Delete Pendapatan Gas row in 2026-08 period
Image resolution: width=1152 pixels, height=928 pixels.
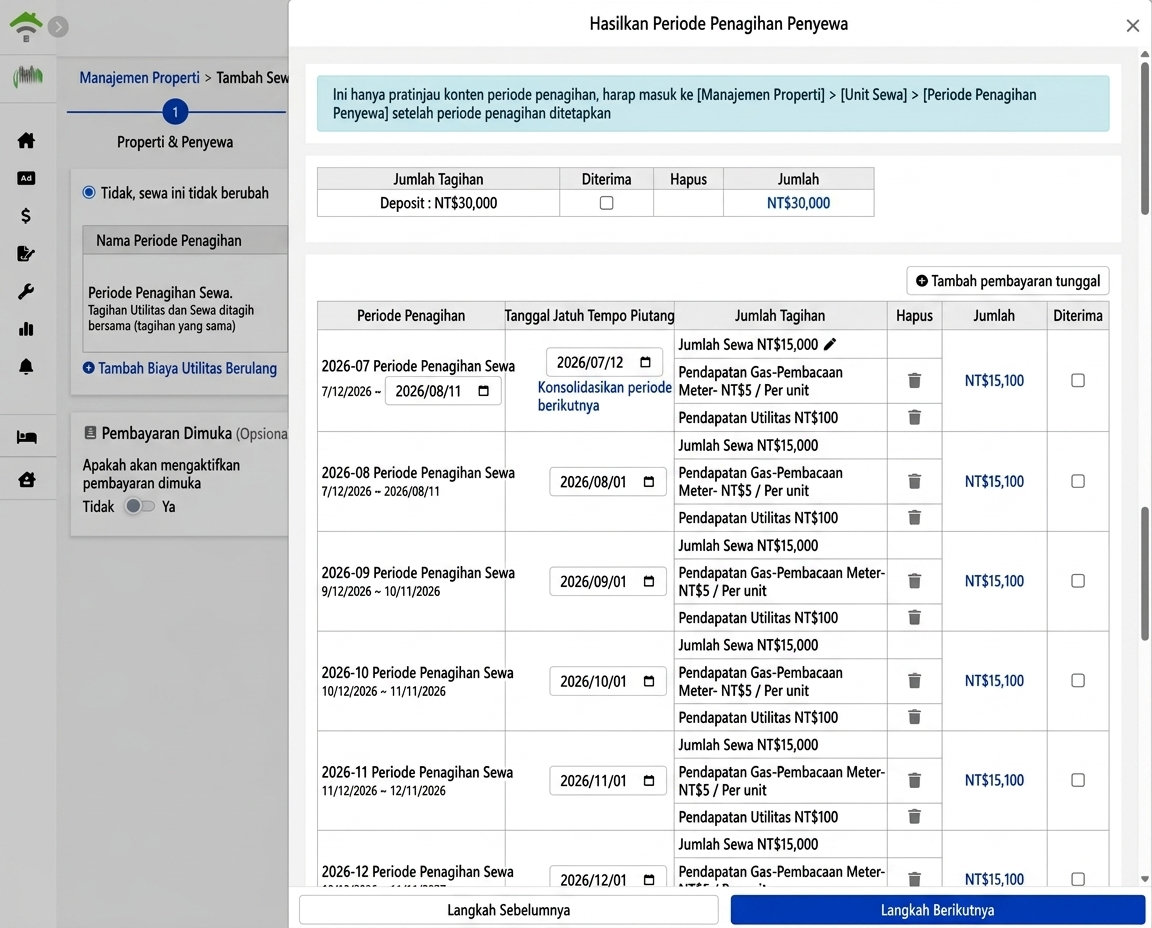click(x=915, y=481)
